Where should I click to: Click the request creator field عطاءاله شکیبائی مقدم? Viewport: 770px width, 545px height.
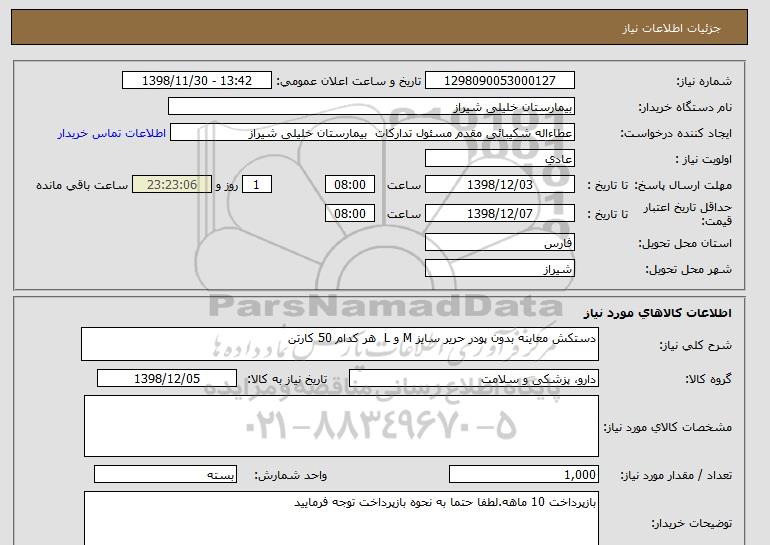(372, 133)
